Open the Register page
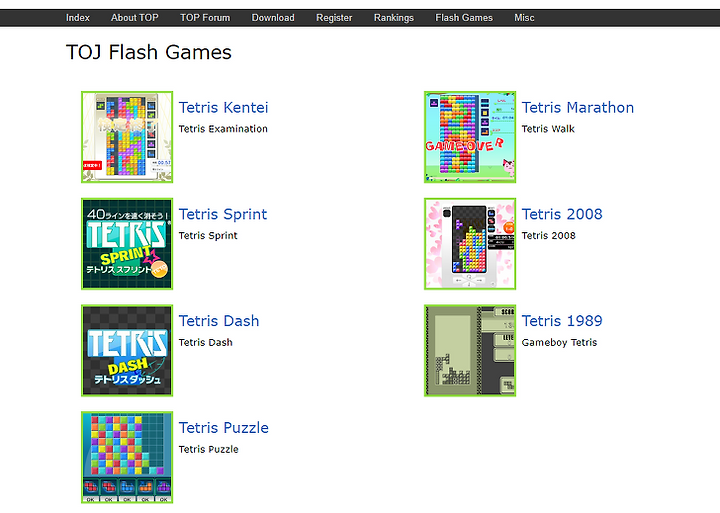The width and height of the screenshot is (720, 513). click(x=334, y=18)
